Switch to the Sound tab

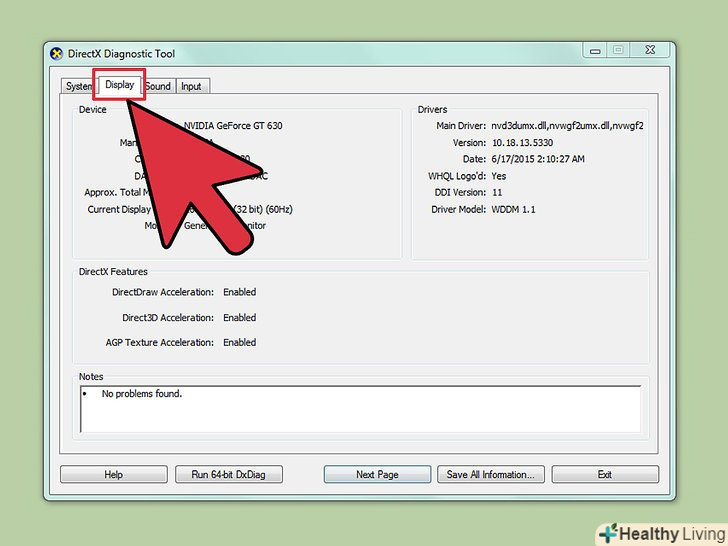click(158, 86)
